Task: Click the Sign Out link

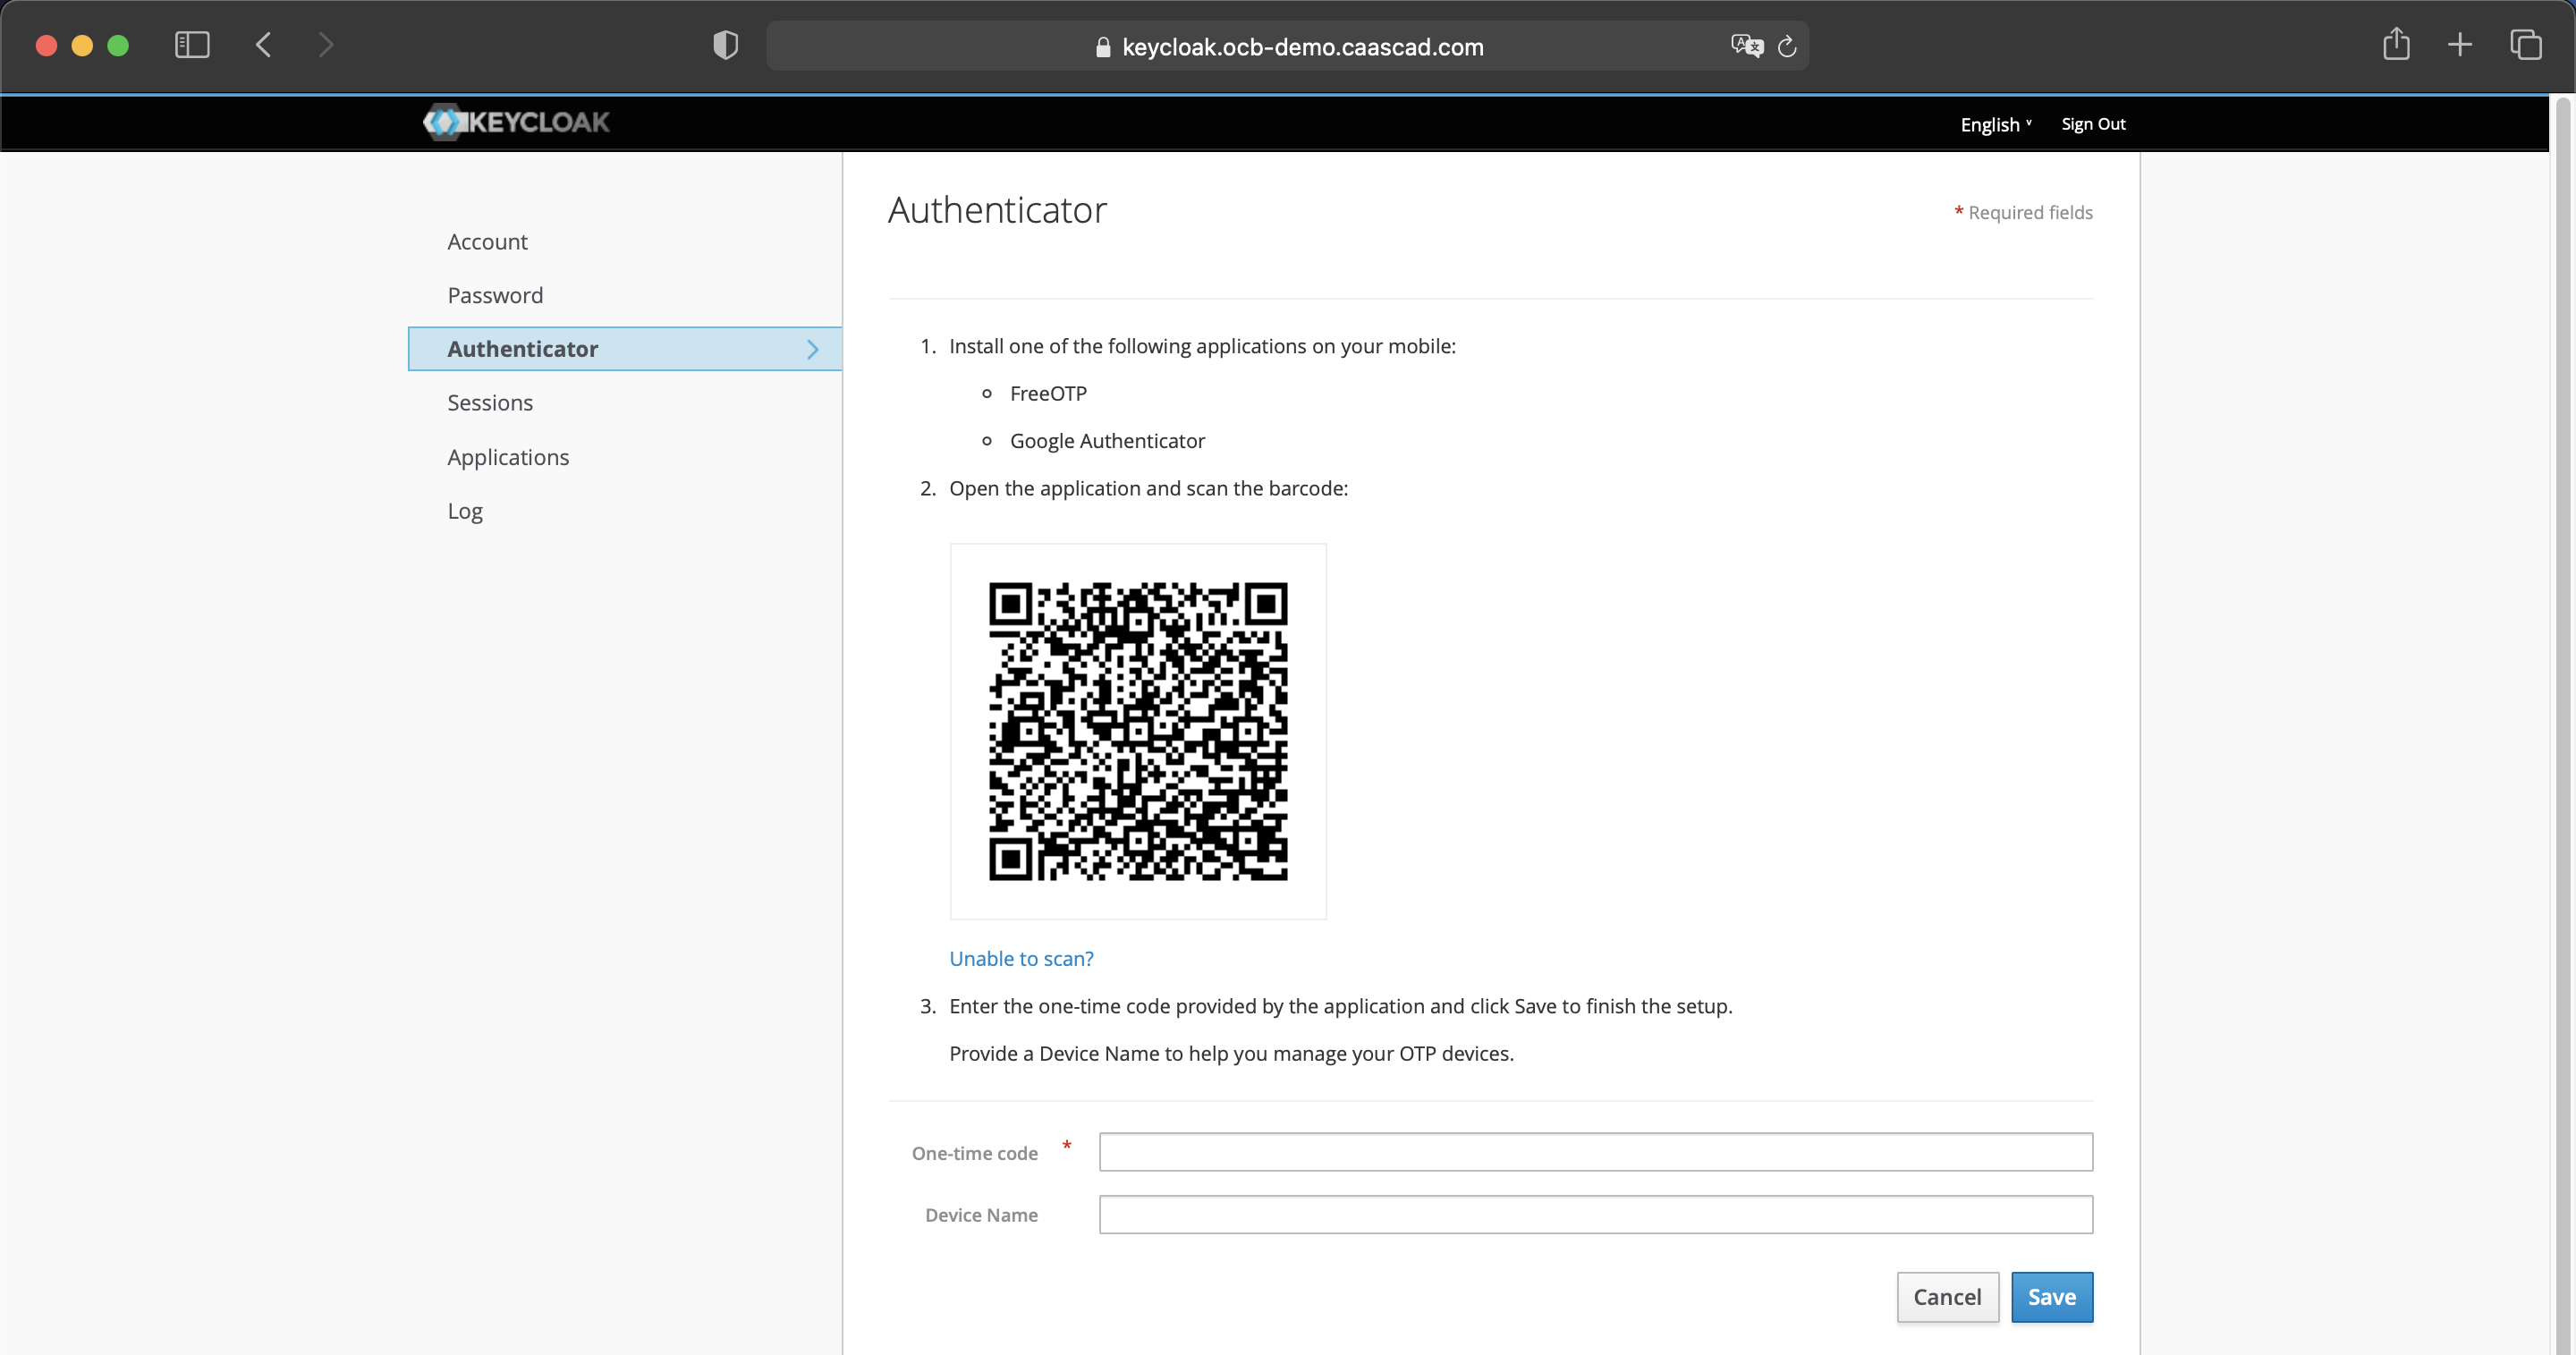Action: tap(2093, 124)
